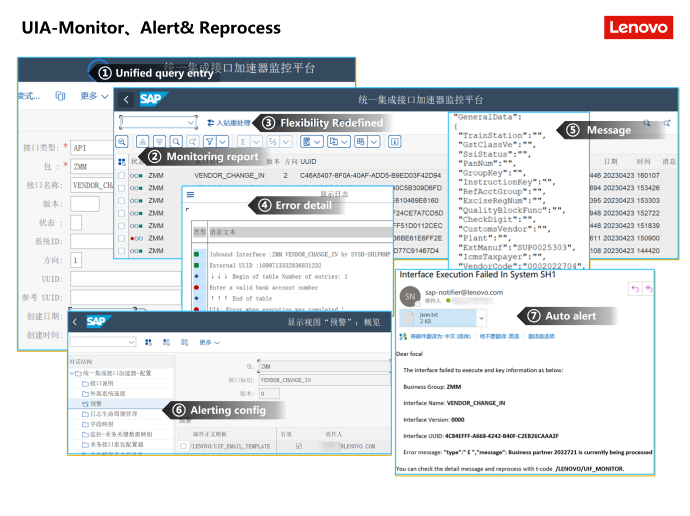The height and width of the screenshot is (516, 690).
Task: Open the json.txt attachment dropdown arrow
Action: [481, 318]
